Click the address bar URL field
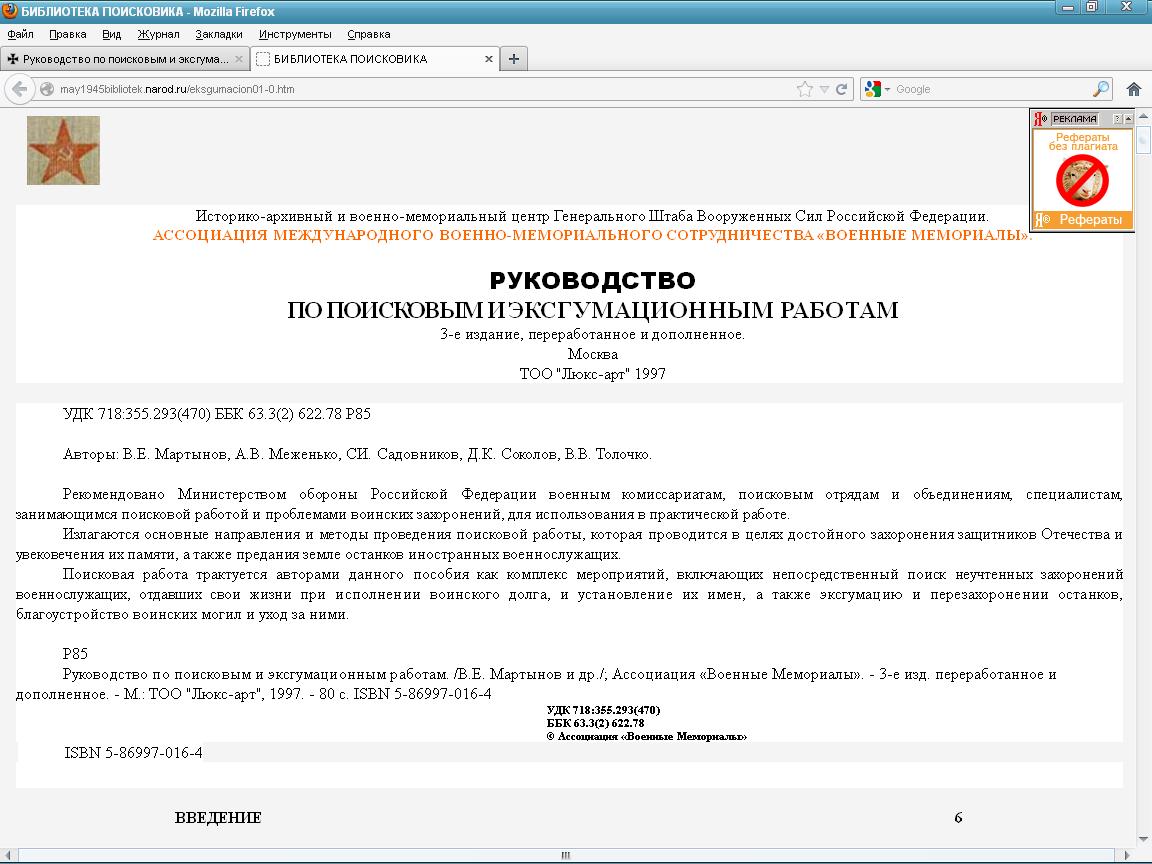Image resolution: width=1152 pixels, height=864 pixels. [x=400, y=89]
